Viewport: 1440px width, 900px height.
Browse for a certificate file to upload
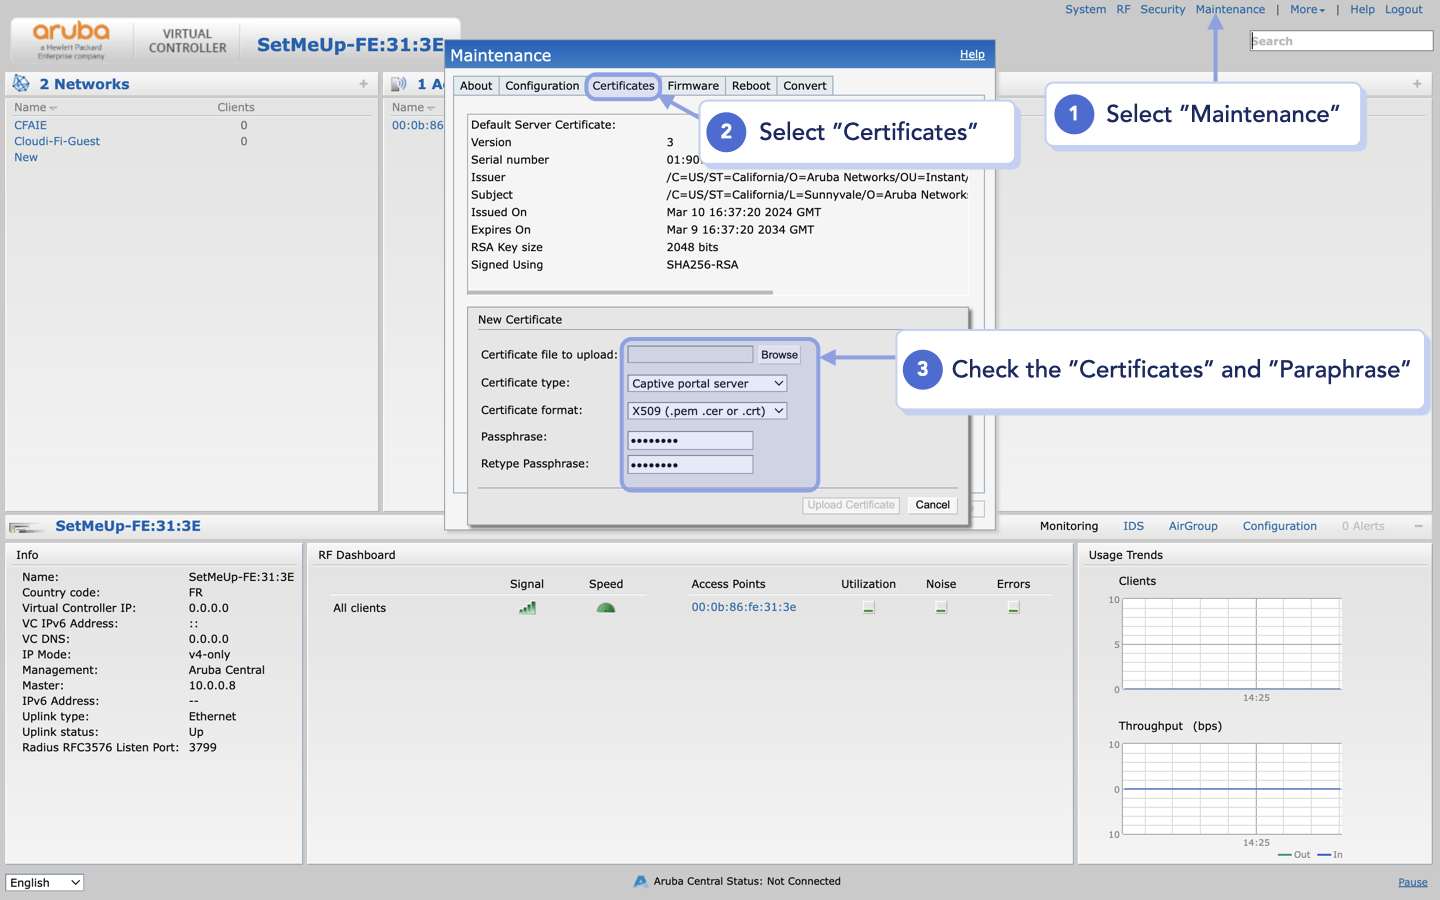pos(779,355)
